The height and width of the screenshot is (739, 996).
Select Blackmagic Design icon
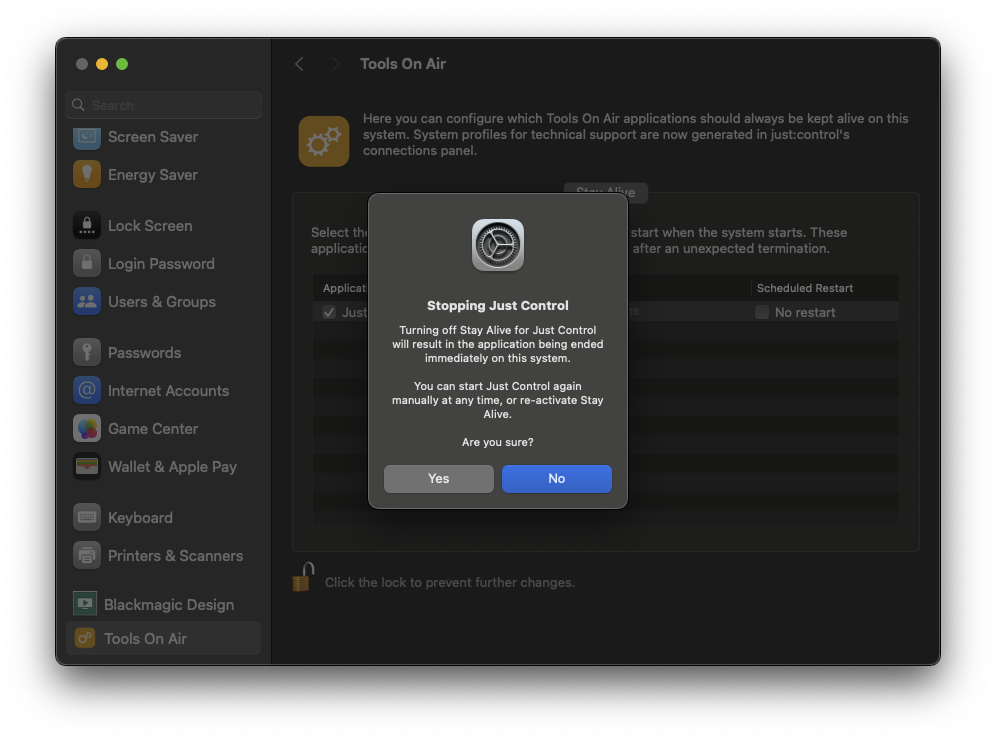(x=85, y=604)
